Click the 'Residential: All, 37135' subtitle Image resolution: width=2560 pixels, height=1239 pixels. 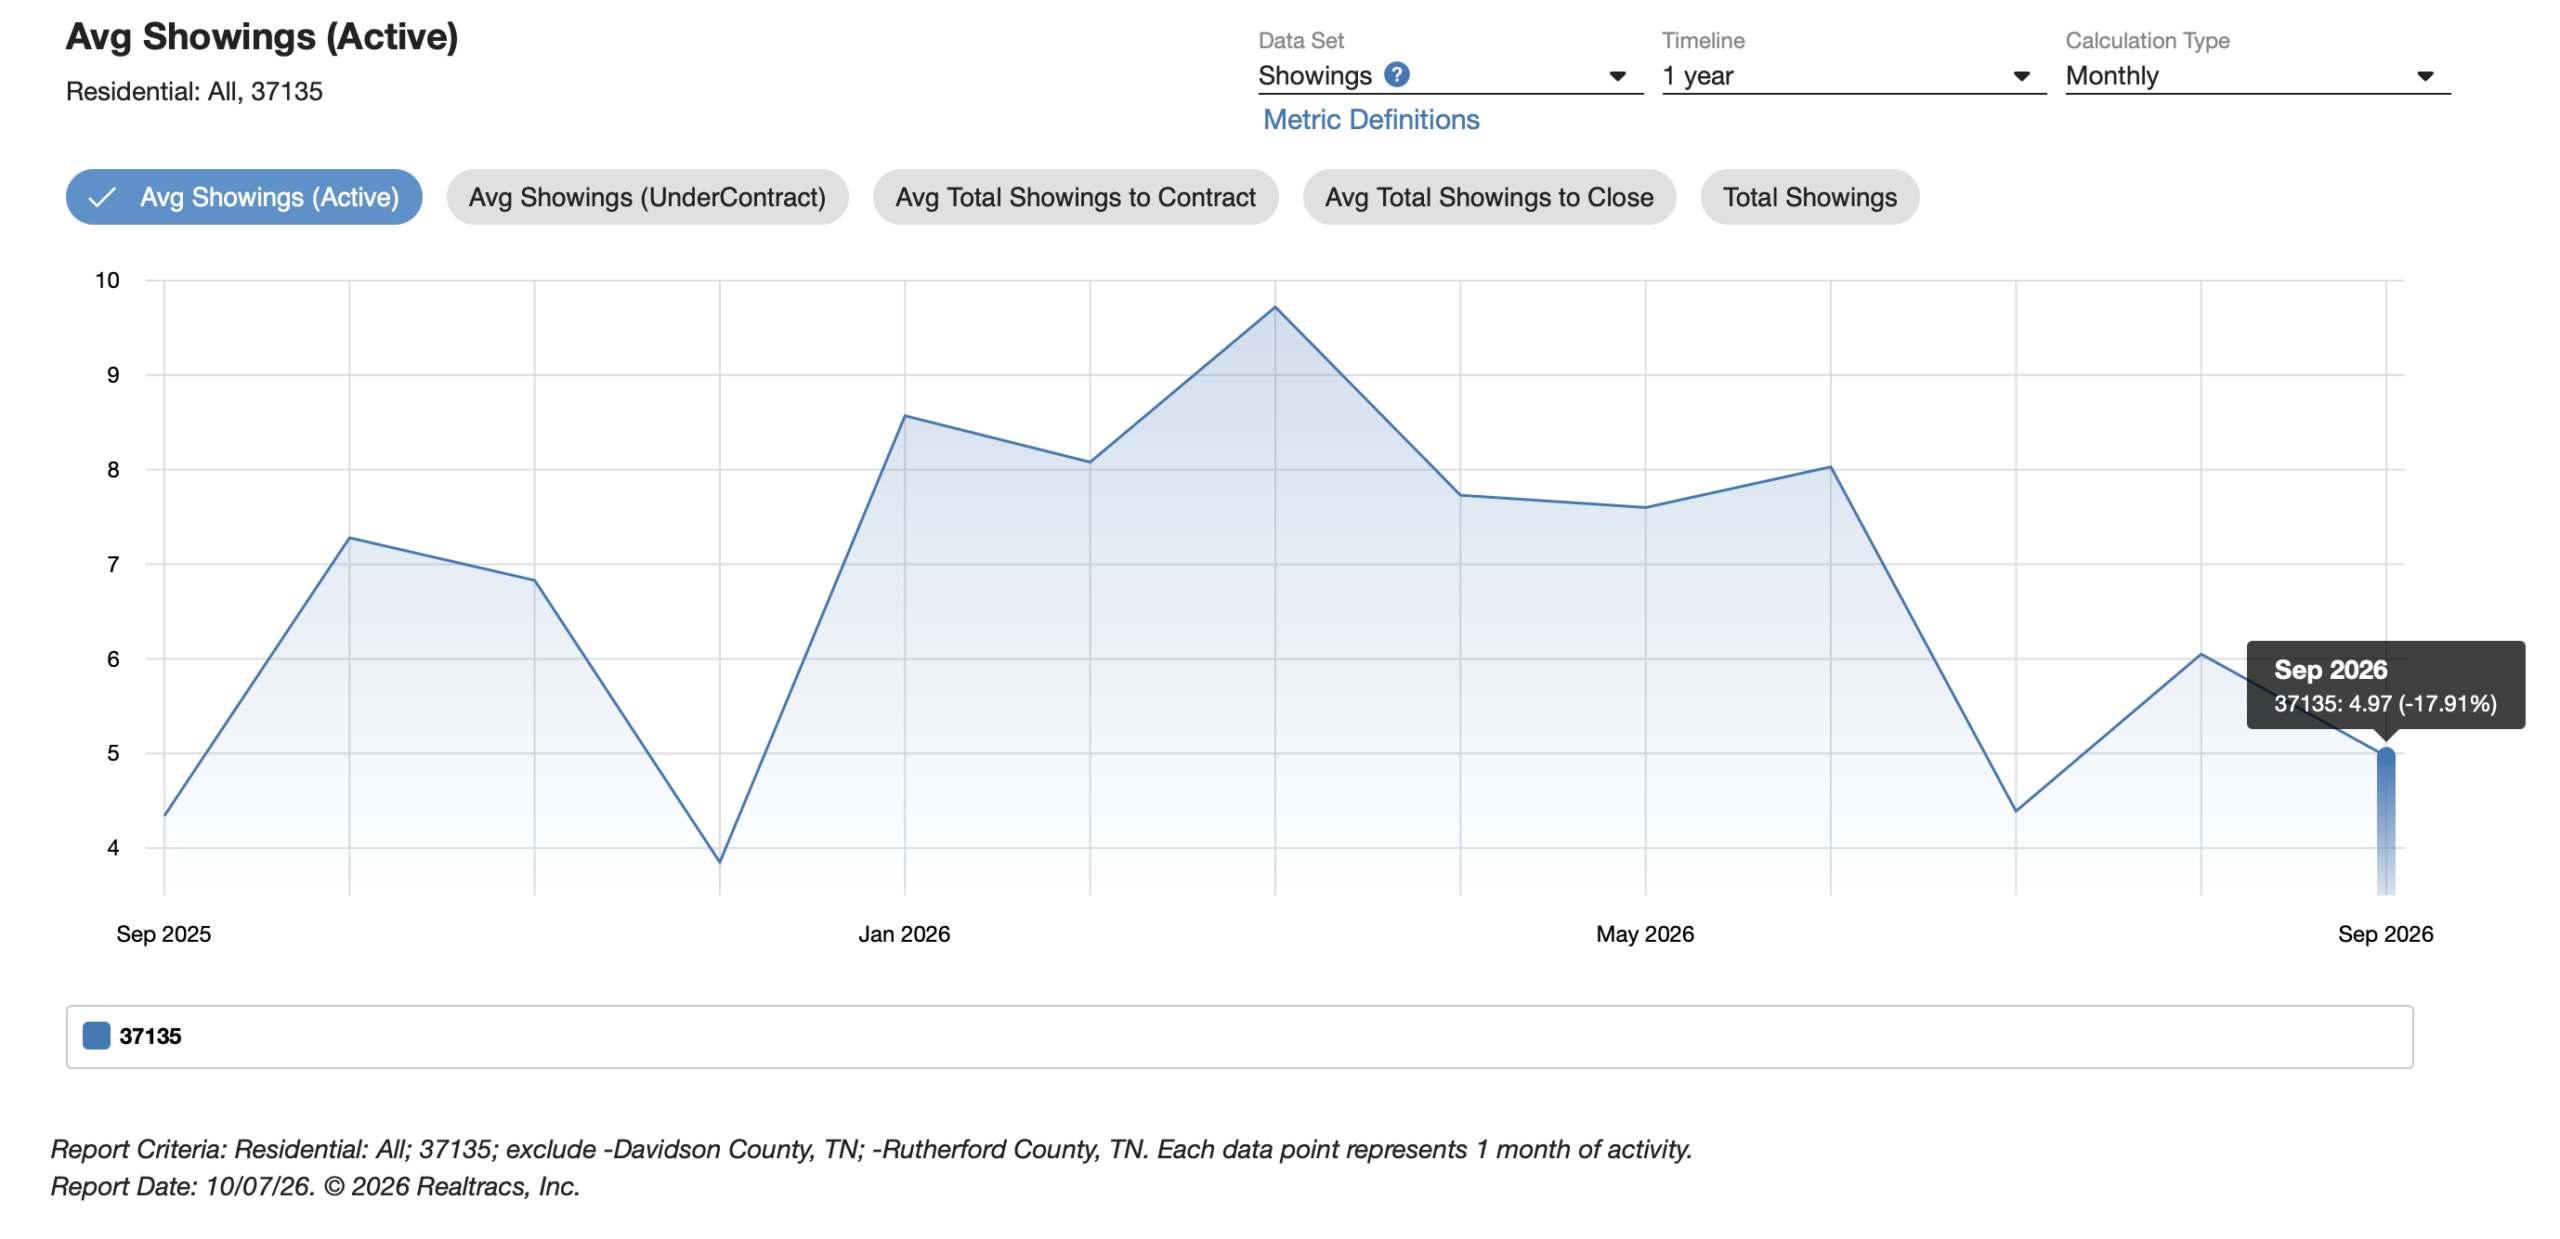194,92
